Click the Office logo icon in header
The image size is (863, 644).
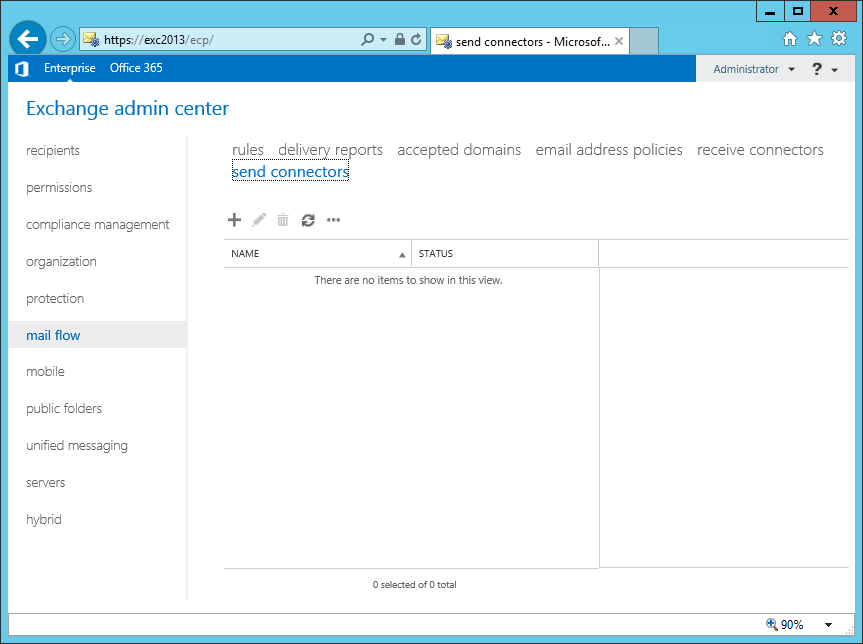coord(21,69)
